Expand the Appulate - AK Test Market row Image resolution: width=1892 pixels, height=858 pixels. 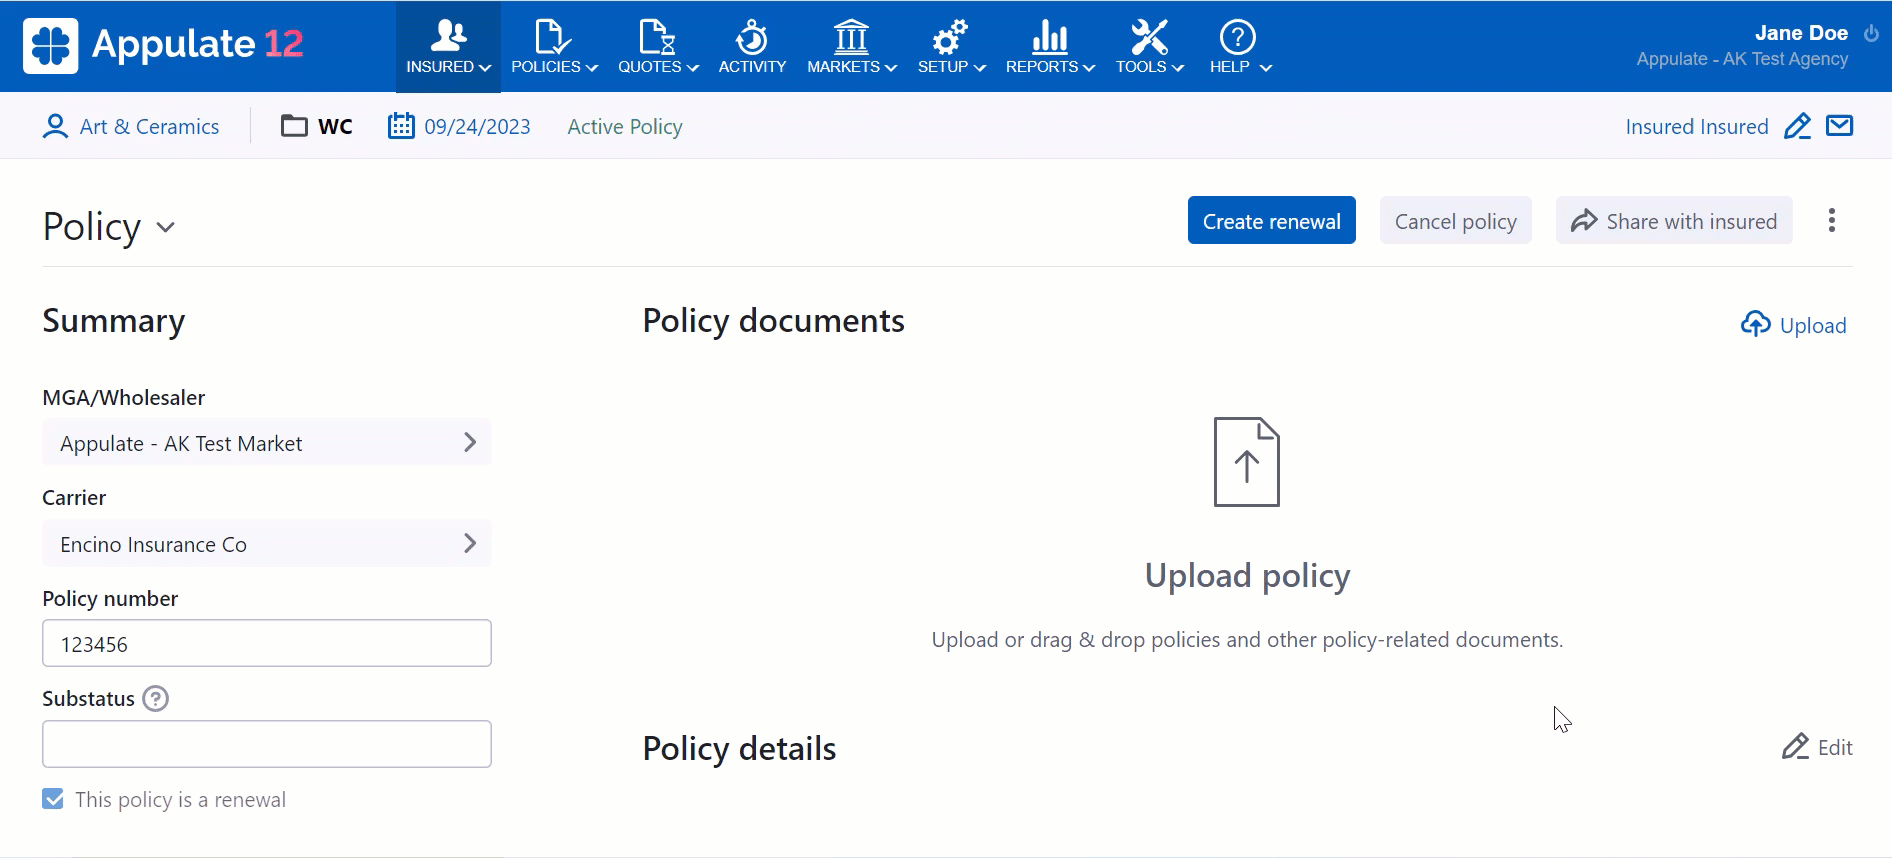[x=266, y=443]
